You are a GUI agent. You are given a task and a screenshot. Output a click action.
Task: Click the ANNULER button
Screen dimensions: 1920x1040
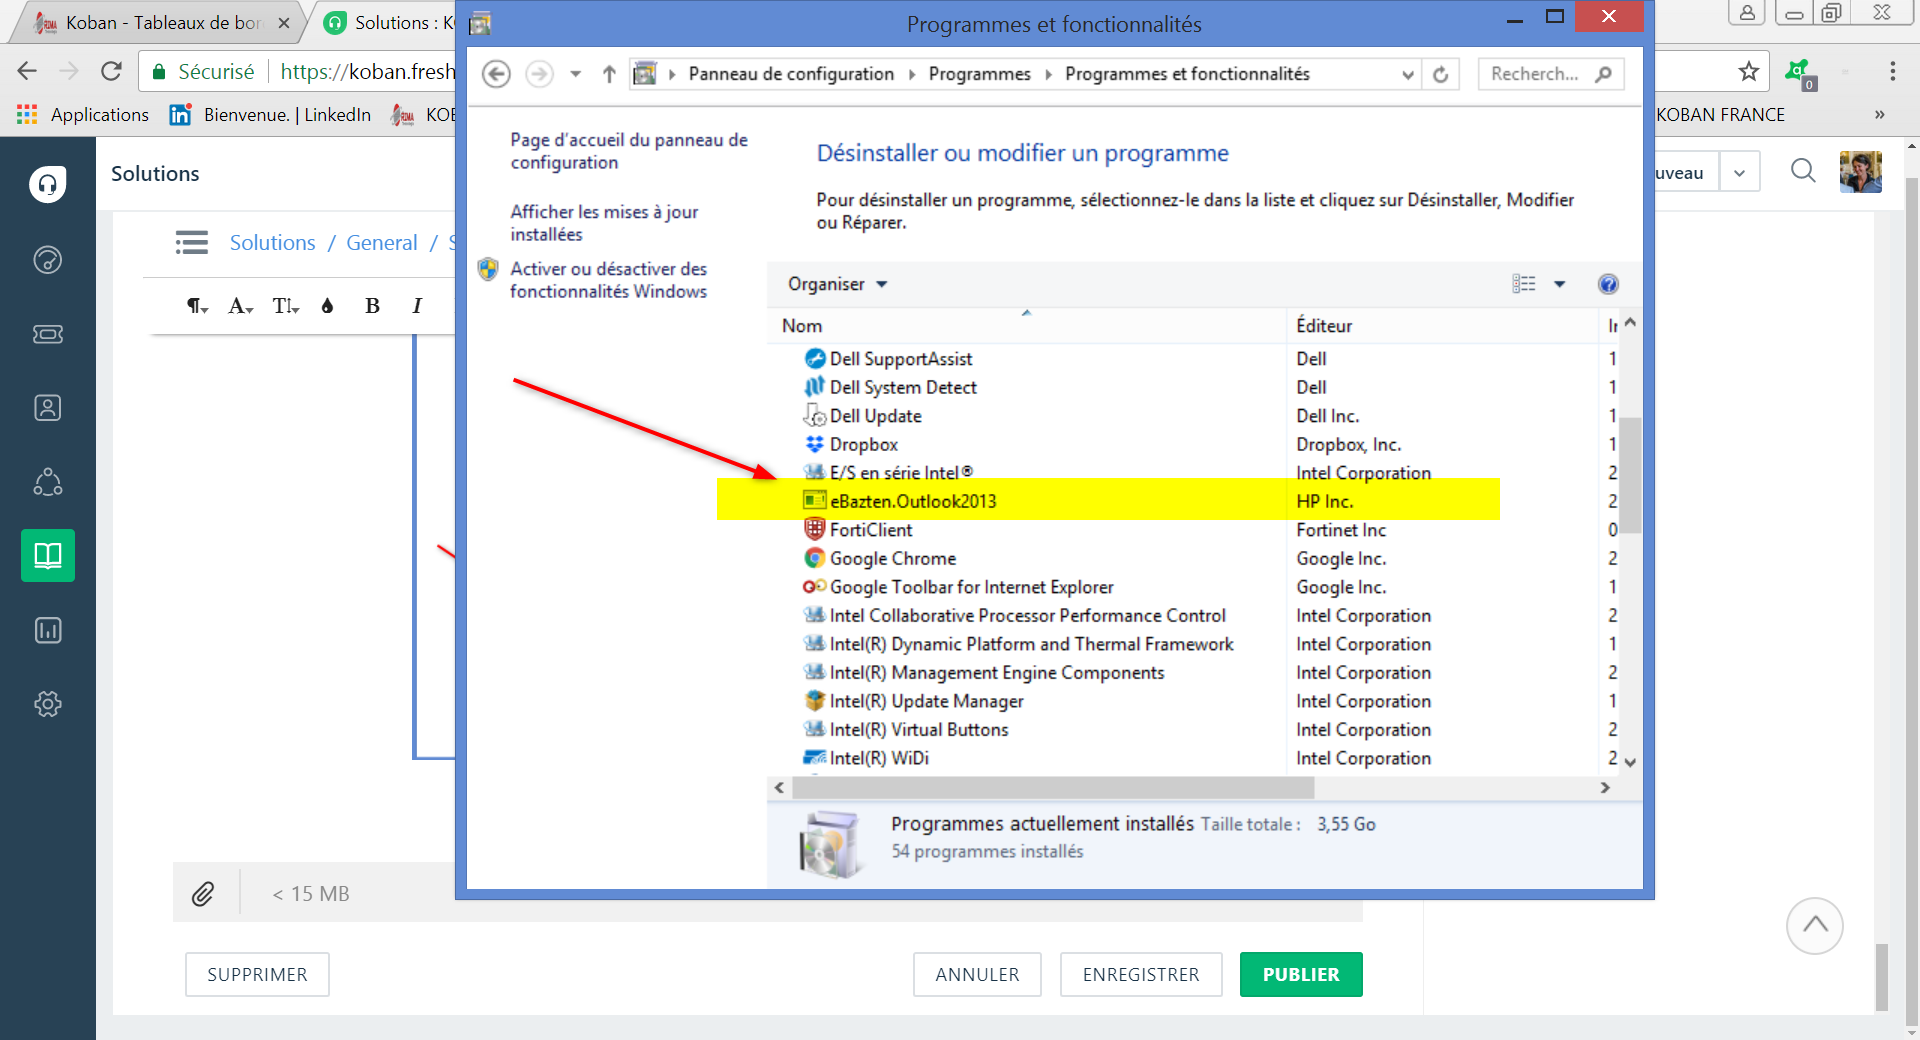point(977,974)
